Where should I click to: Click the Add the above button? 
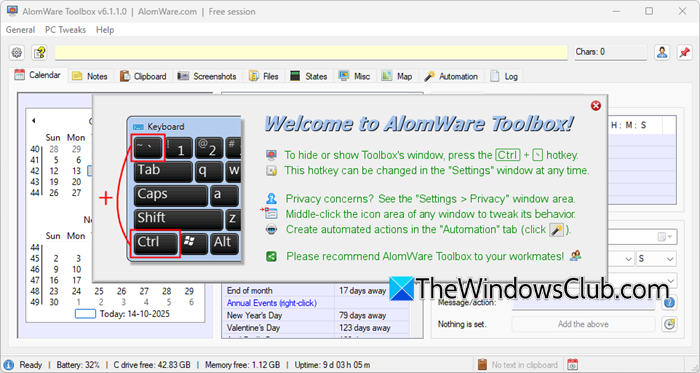tap(583, 324)
